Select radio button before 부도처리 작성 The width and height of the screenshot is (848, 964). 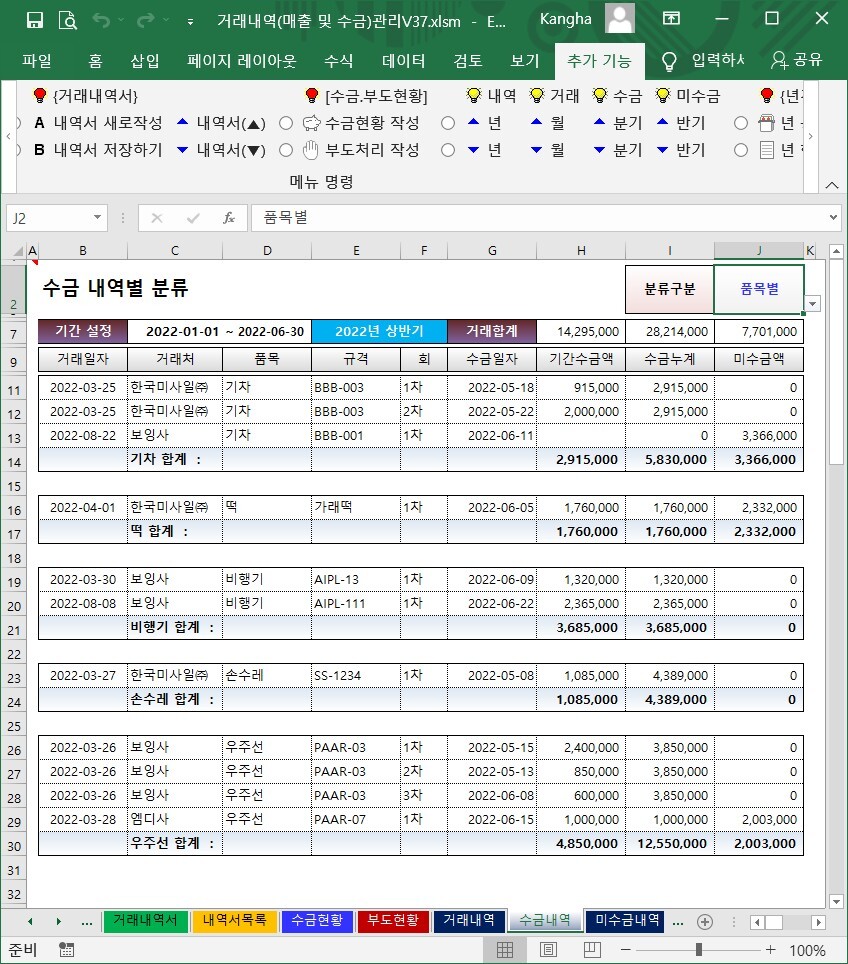pyautogui.click(x=286, y=150)
